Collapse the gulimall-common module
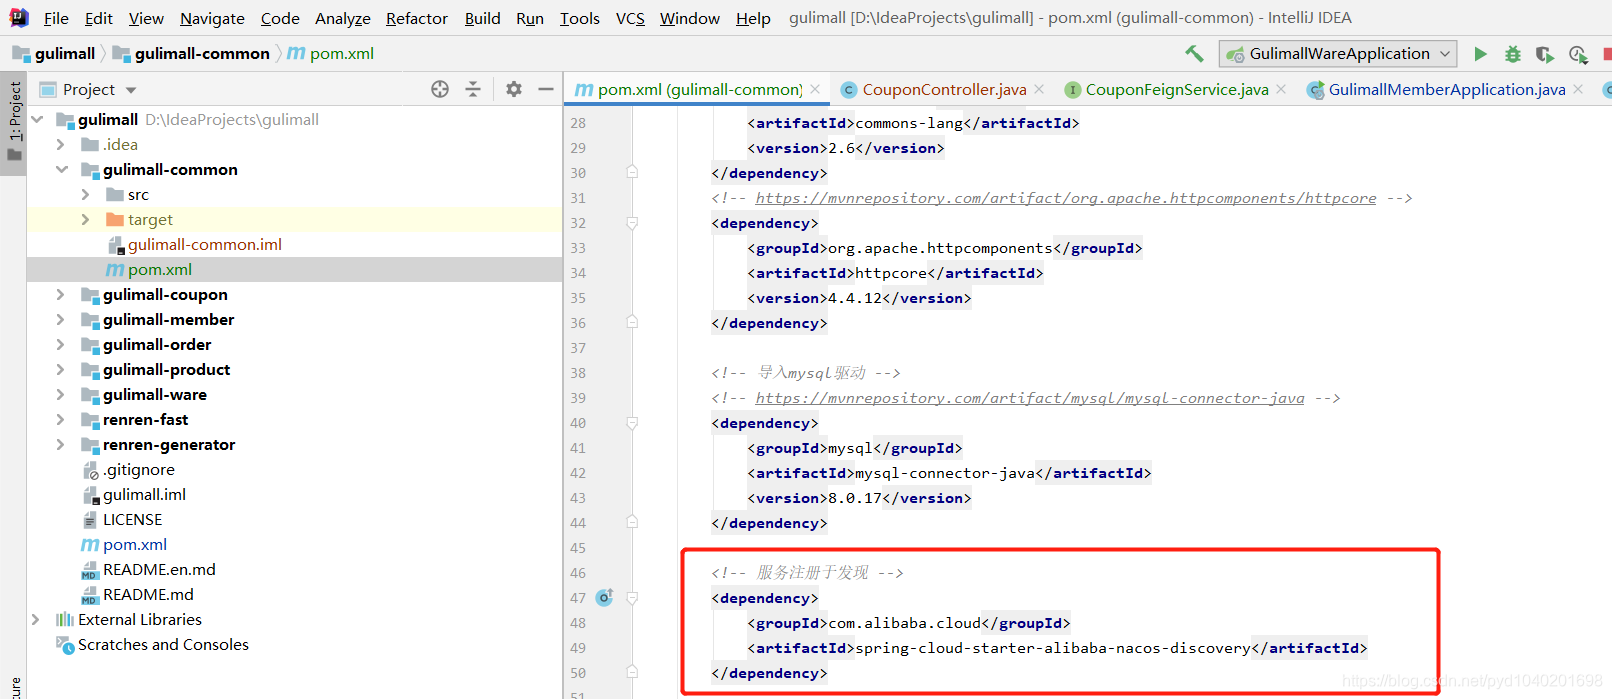This screenshot has width=1612, height=699. 61,169
